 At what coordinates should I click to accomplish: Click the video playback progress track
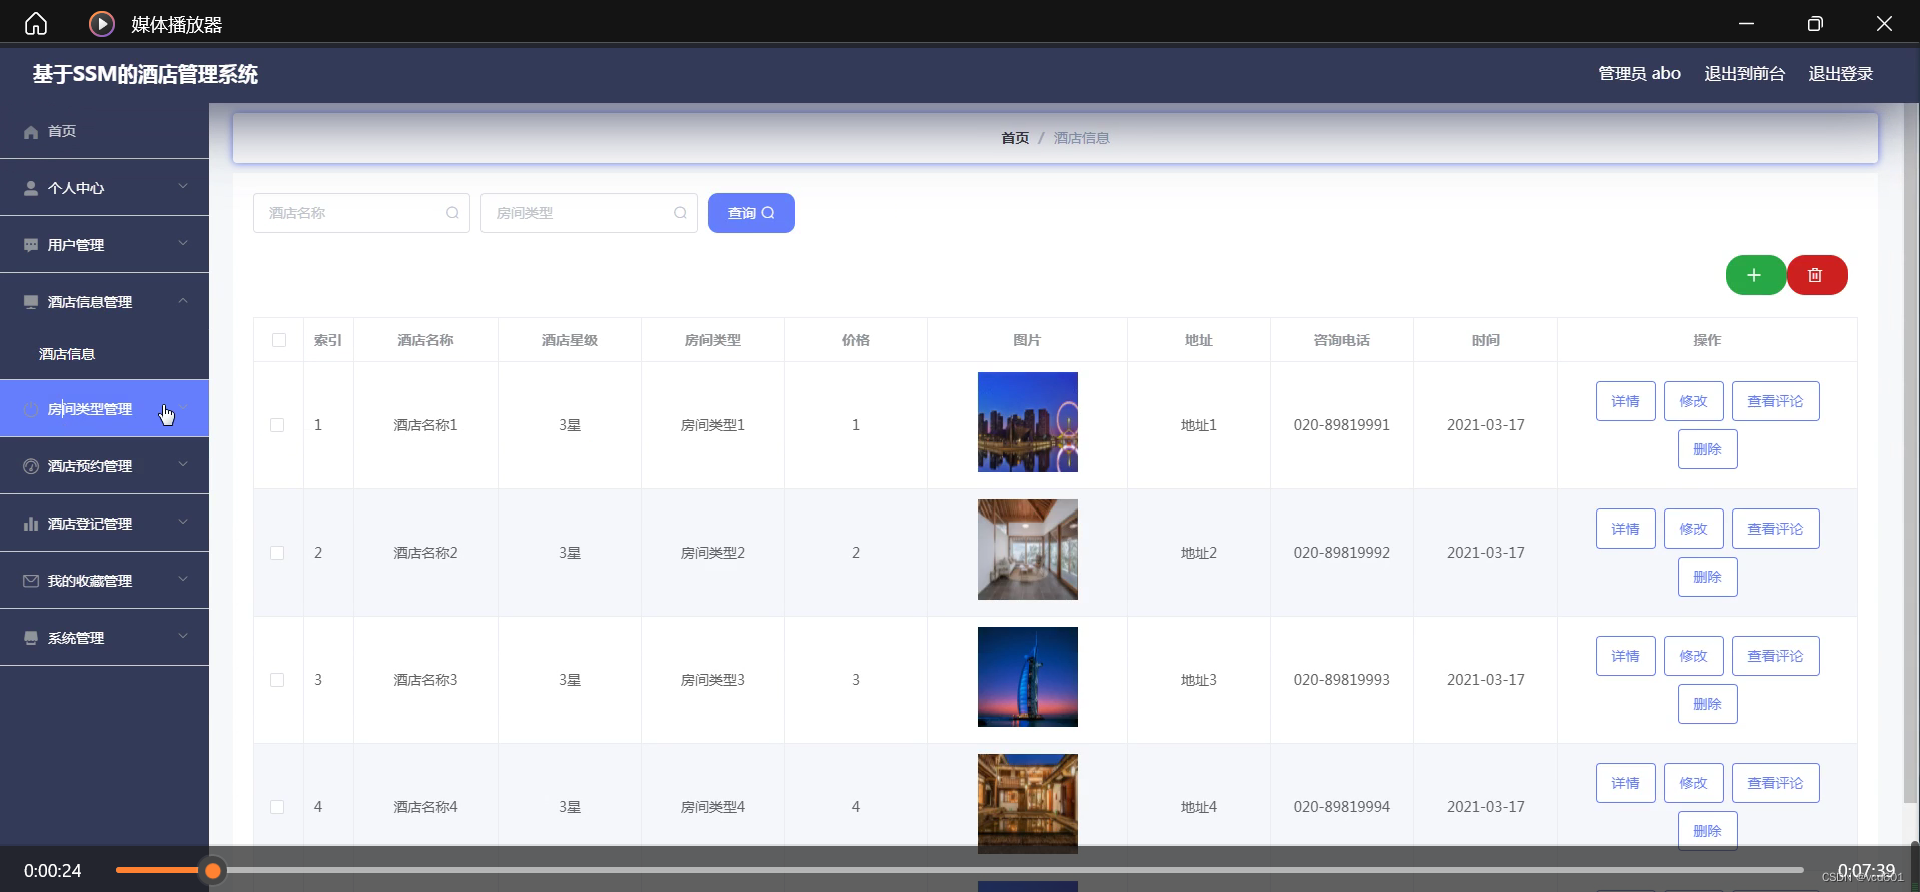point(960,870)
